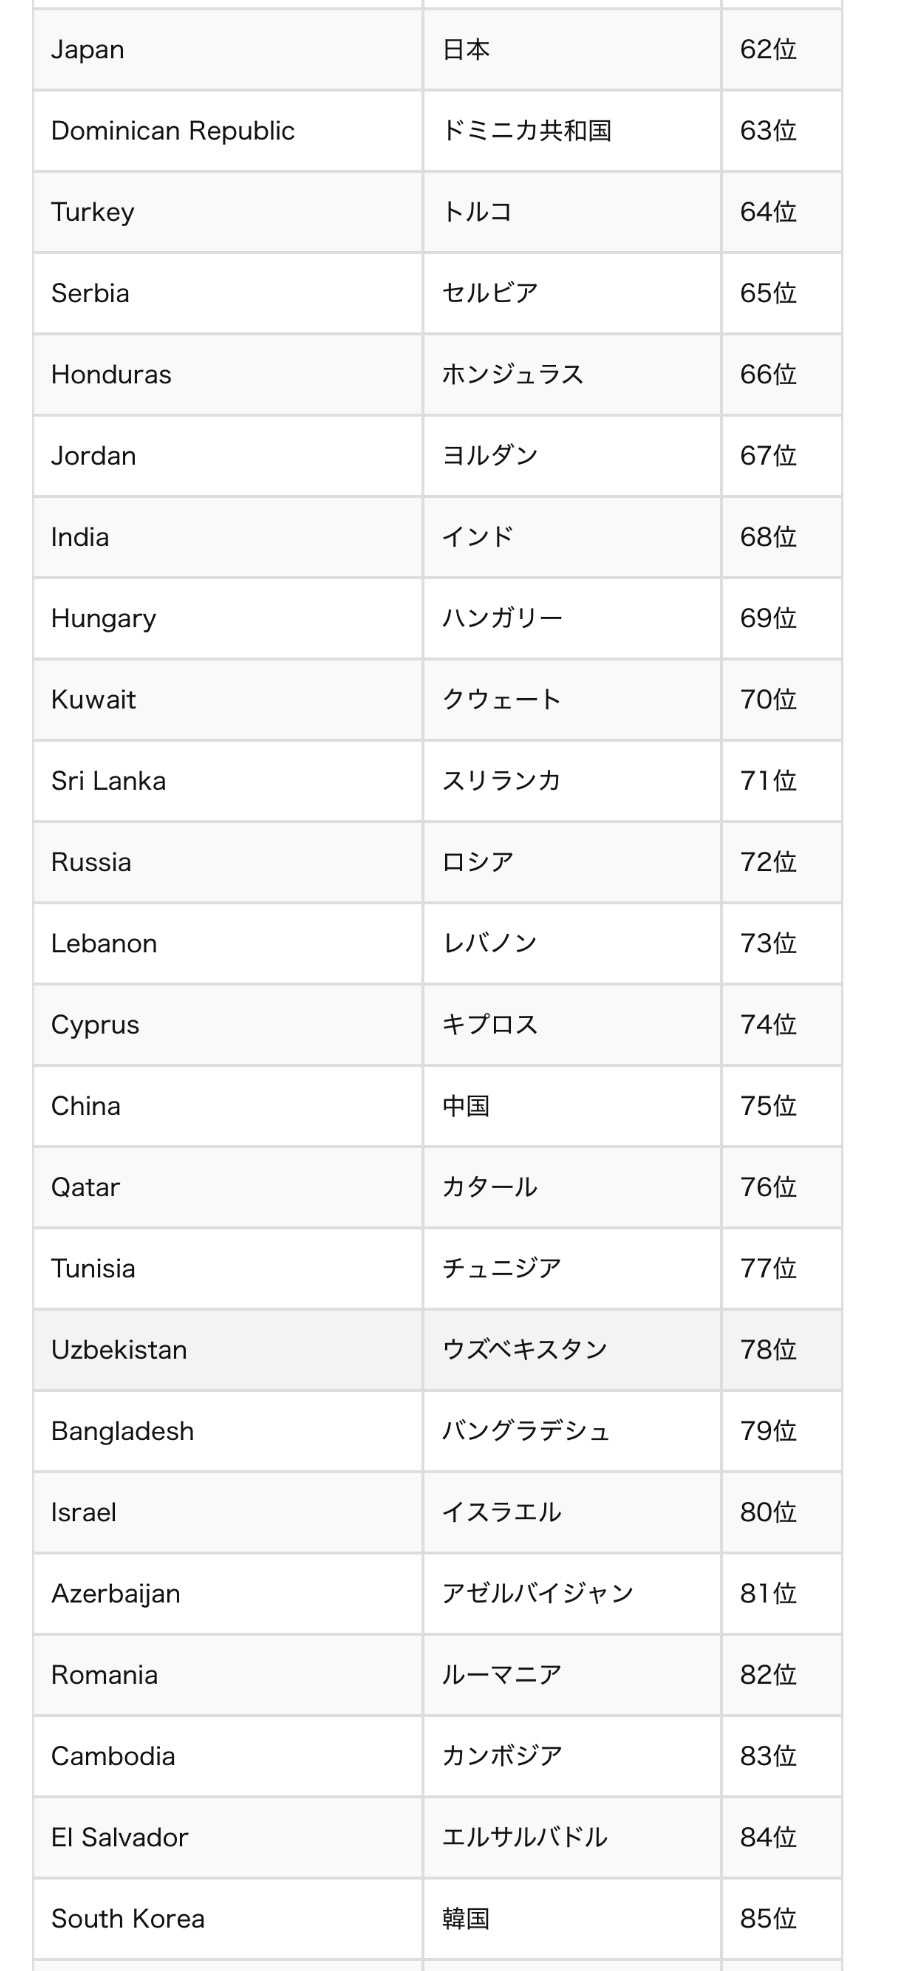Click the India country cell
This screenshot has height=1971, width=900.
80,537
